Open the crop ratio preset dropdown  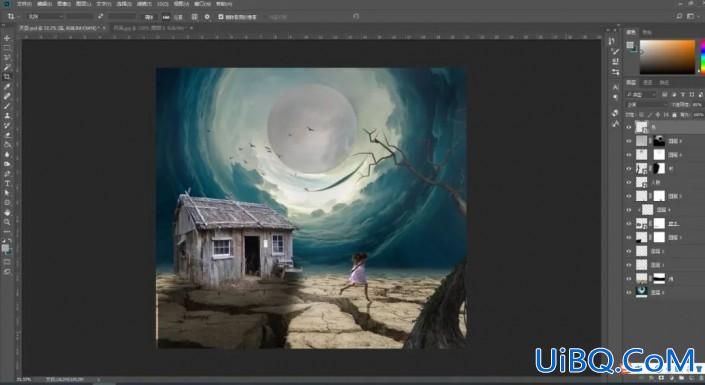(x=45, y=17)
